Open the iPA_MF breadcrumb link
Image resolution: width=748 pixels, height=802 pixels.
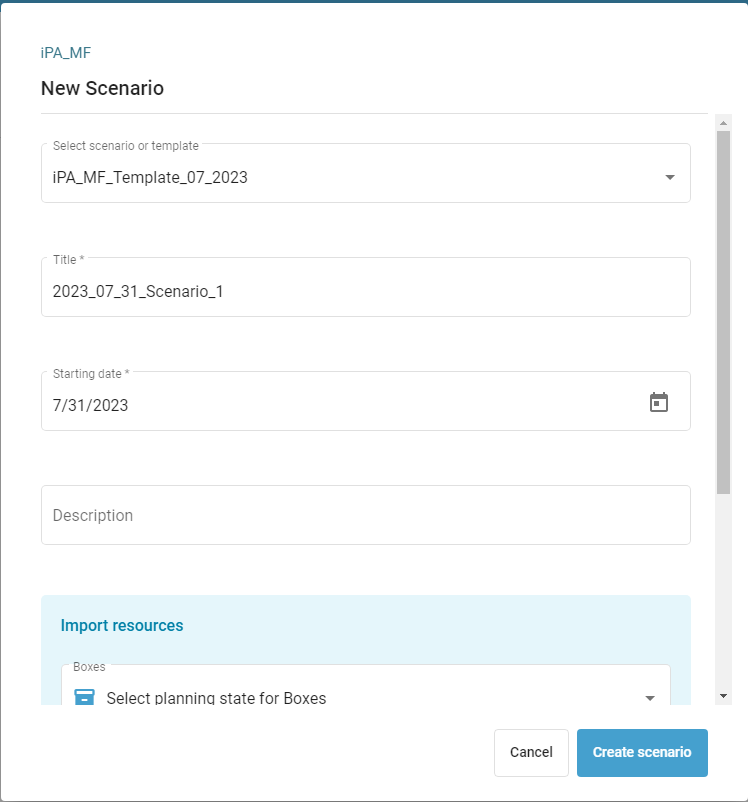(x=65, y=53)
